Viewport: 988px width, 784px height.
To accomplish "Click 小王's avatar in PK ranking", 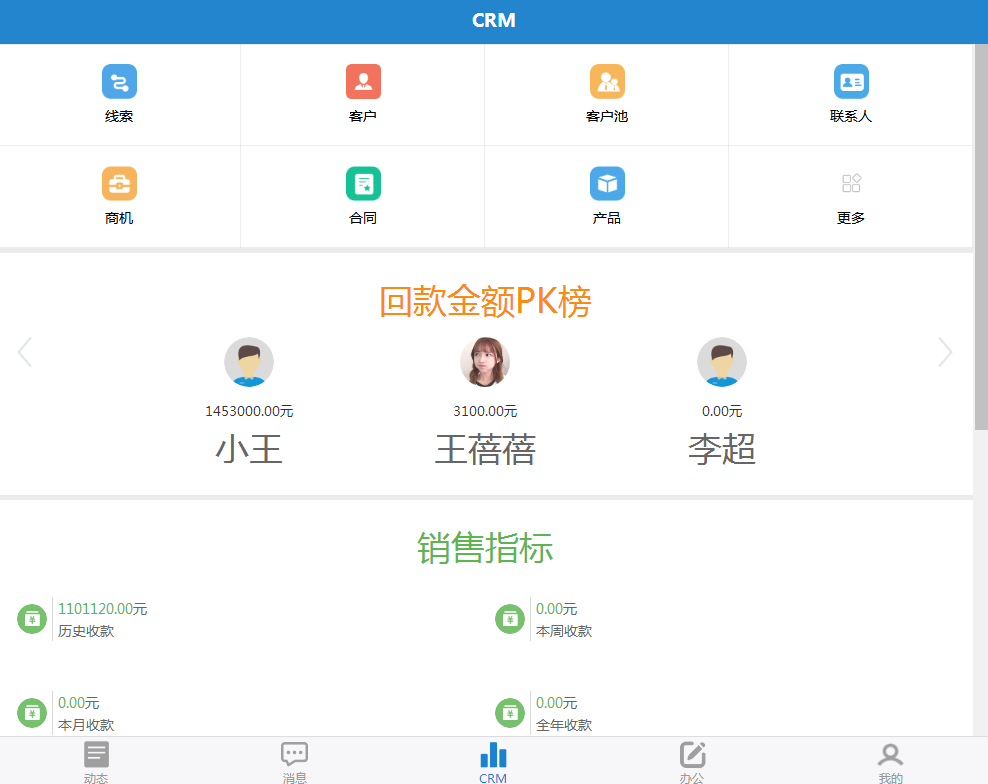I will click(249, 362).
